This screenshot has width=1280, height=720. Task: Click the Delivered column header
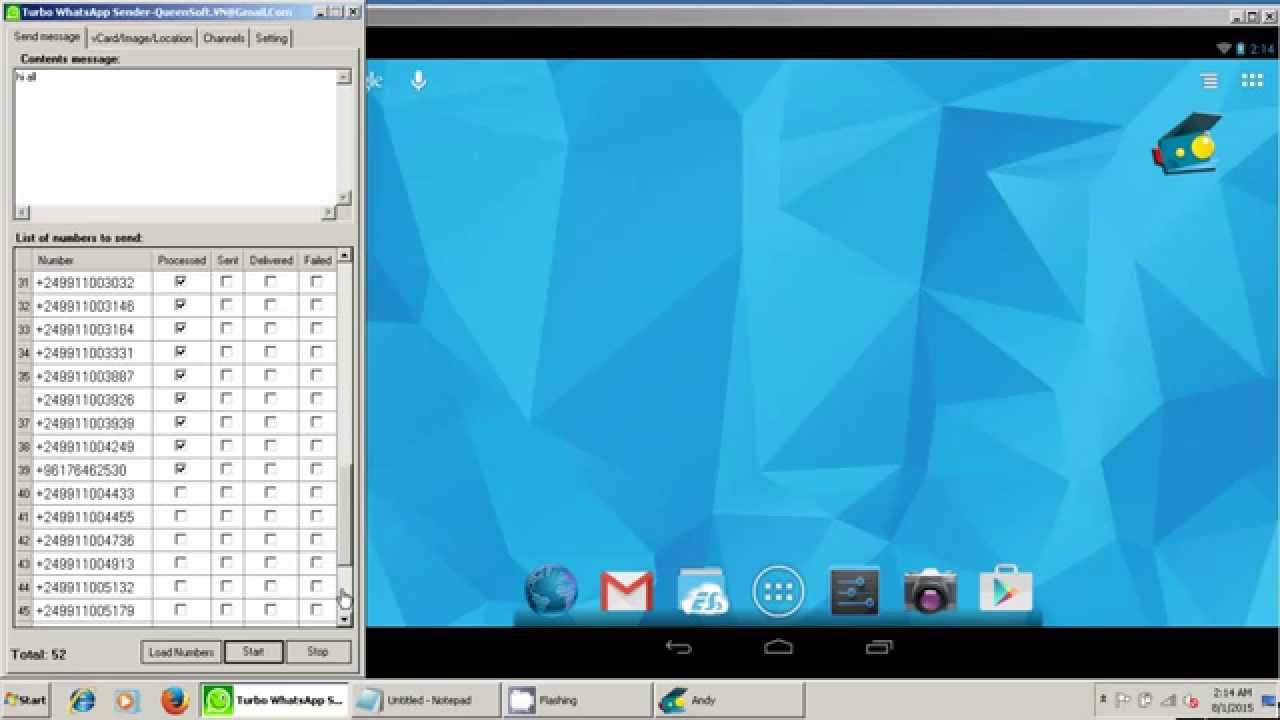tap(270, 260)
